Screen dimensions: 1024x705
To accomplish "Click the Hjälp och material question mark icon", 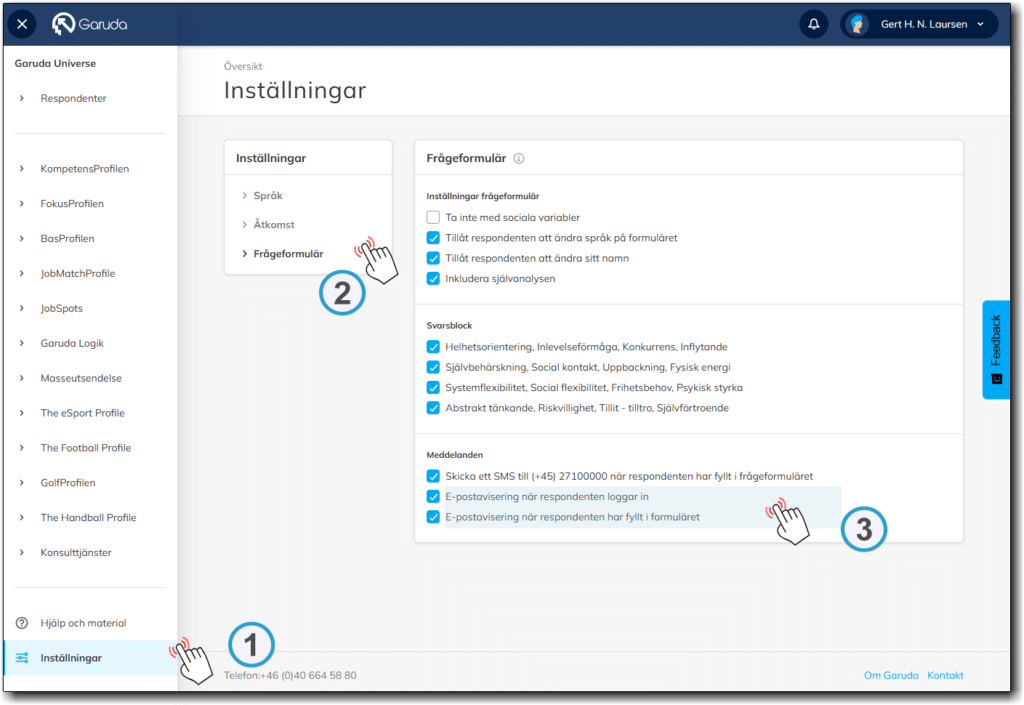I will pyautogui.click(x=22, y=623).
